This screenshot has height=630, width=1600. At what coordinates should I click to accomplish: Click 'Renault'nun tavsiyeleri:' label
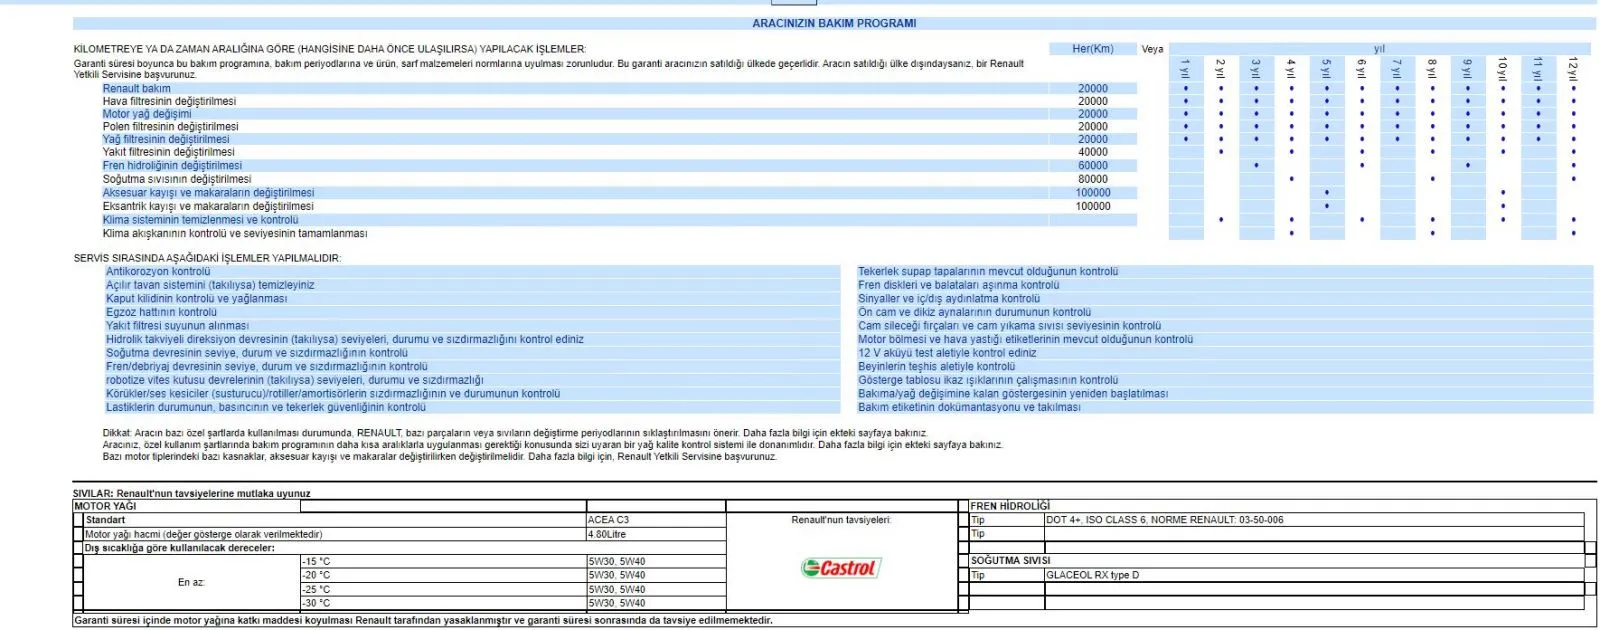pos(840,520)
